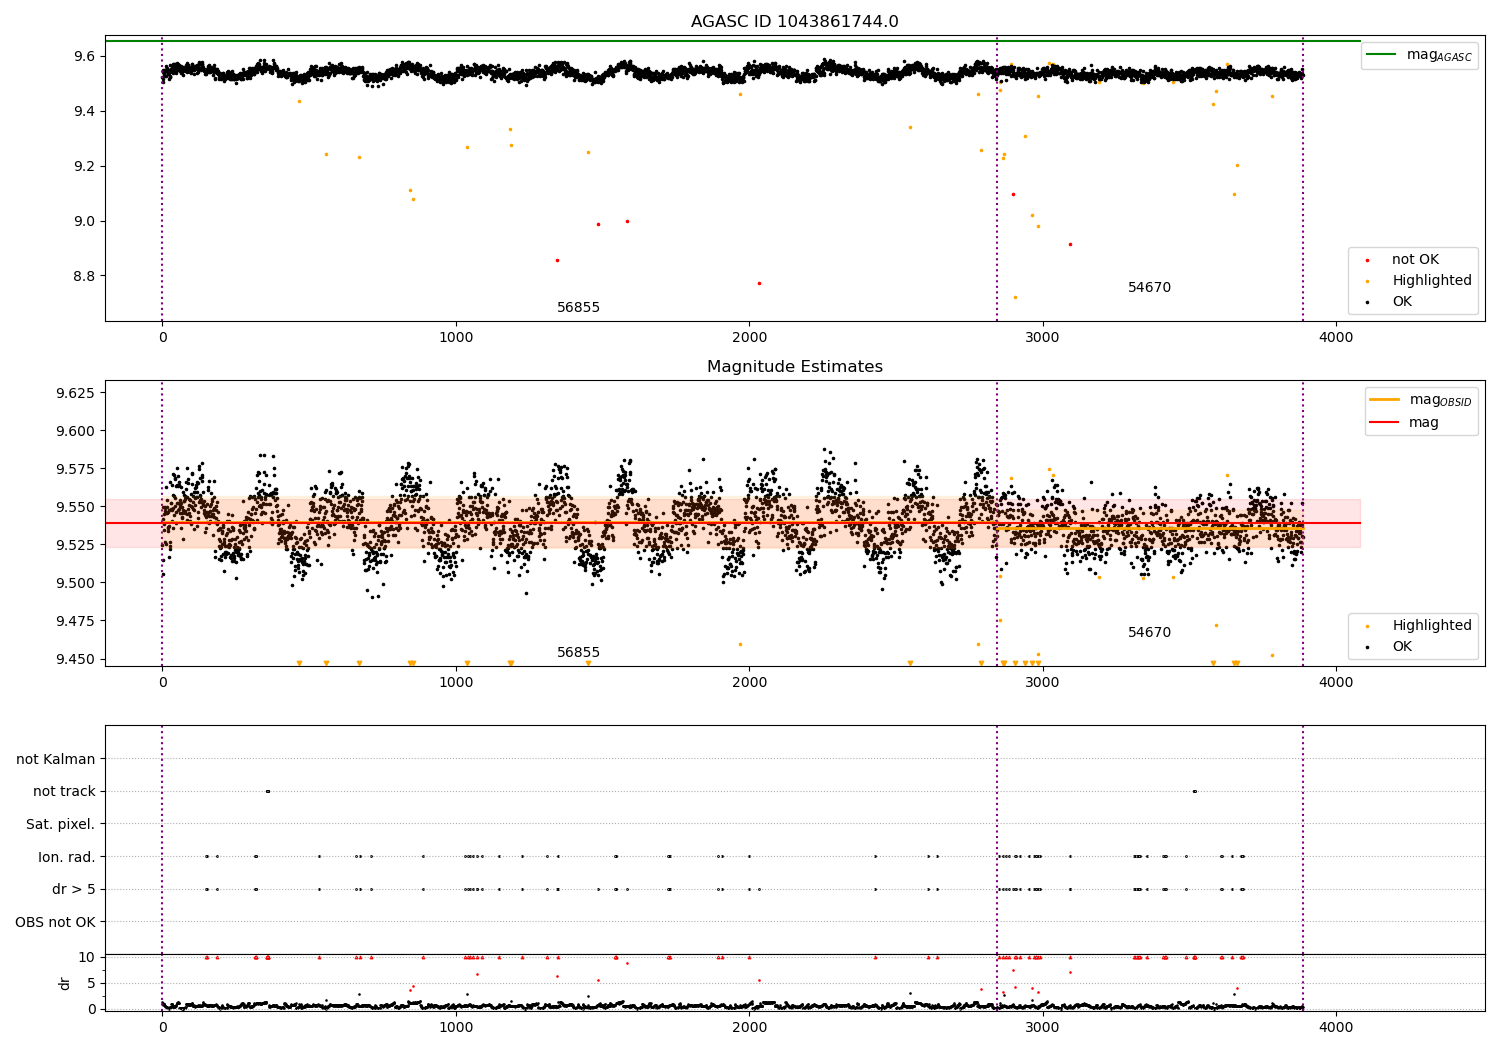Click the "dr > 5" y-axis label
The height and width of the screenshot is (1050, 1500).
tap(74, 890)
